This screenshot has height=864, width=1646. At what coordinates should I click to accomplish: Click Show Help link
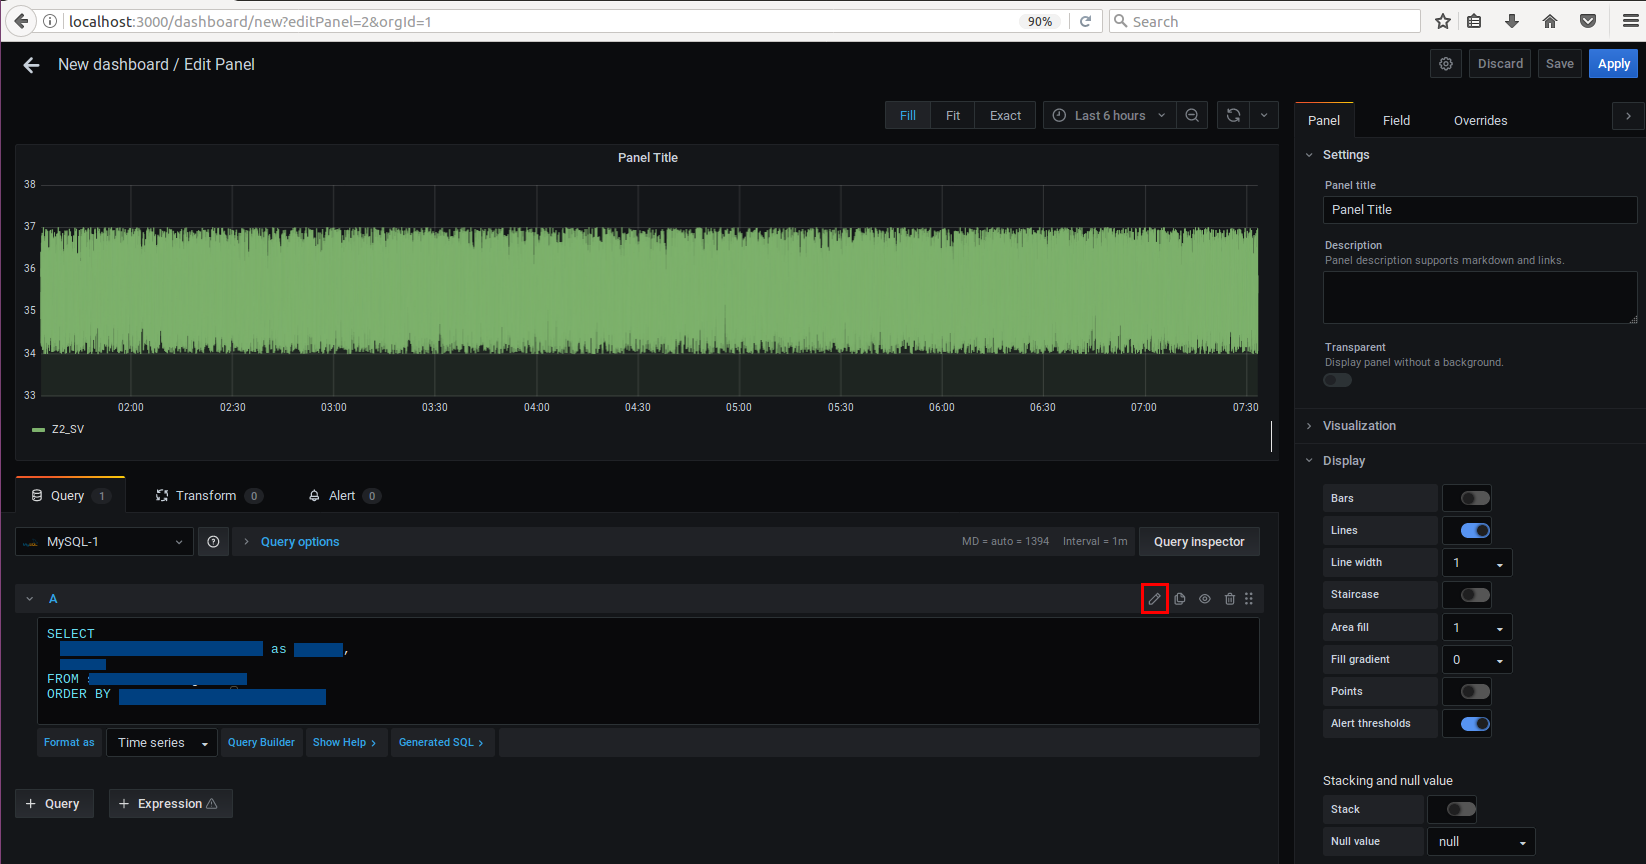[345, 743]
